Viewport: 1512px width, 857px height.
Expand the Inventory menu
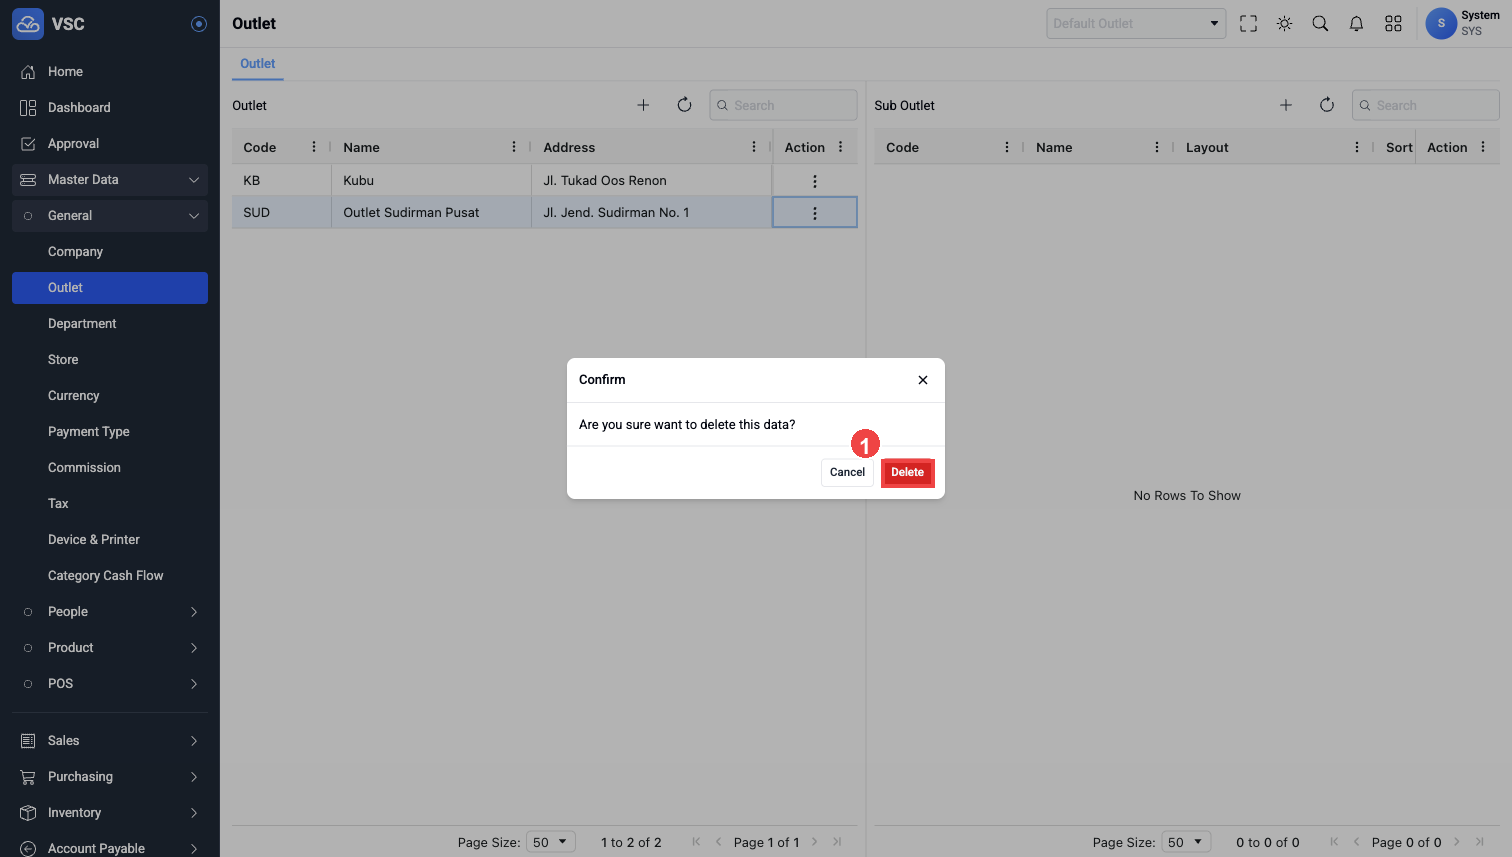coord(110,813)
